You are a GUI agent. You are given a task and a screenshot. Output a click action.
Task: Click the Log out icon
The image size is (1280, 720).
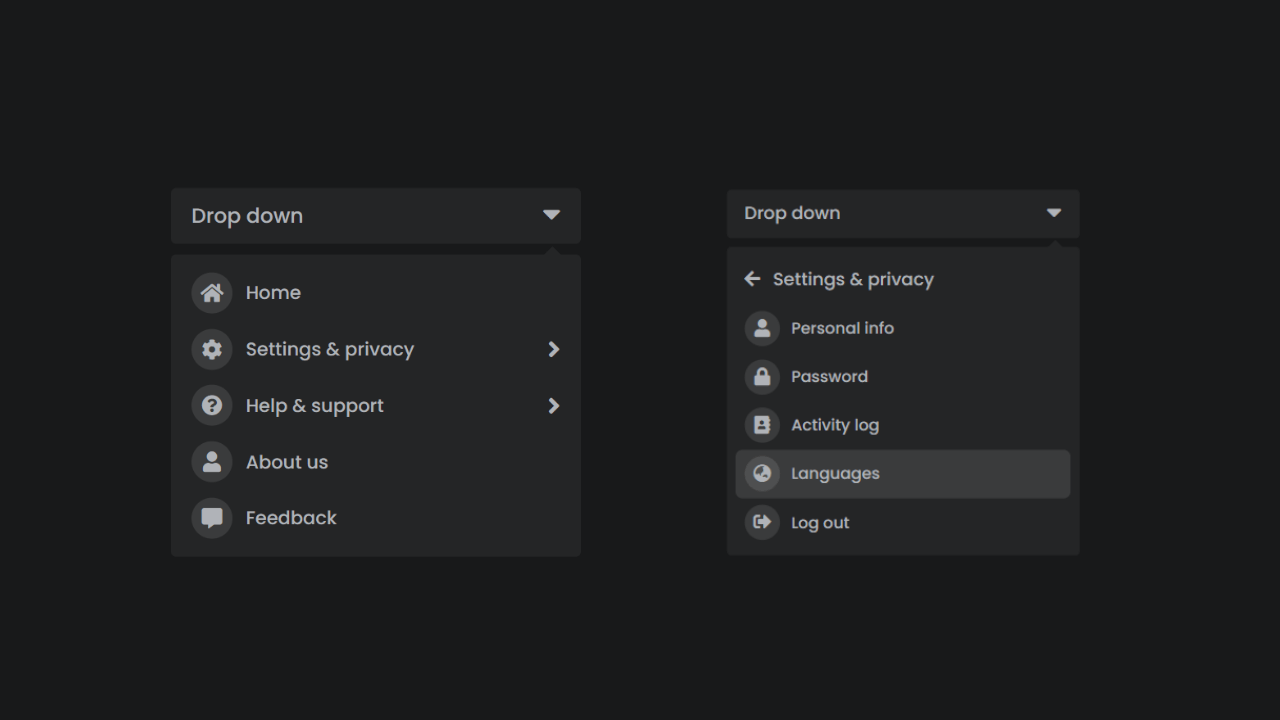pos(762,522)
